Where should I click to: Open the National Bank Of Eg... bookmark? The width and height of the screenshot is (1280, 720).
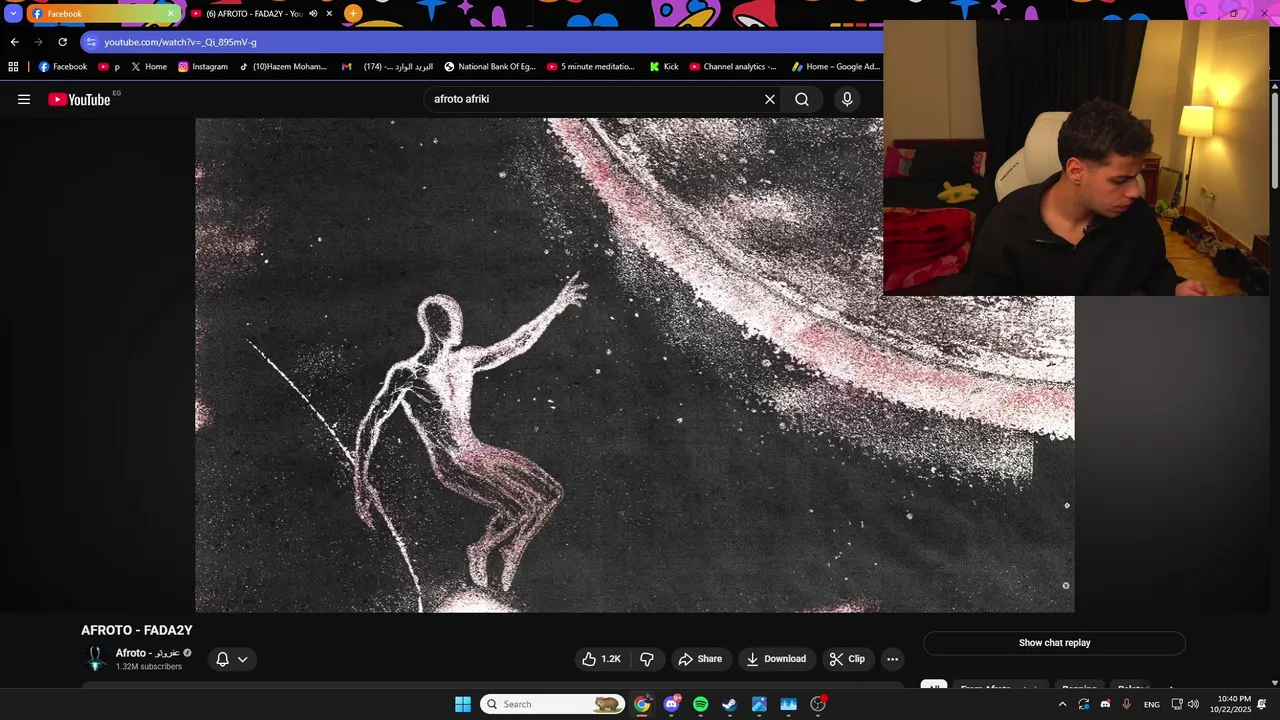click(490, 67)
